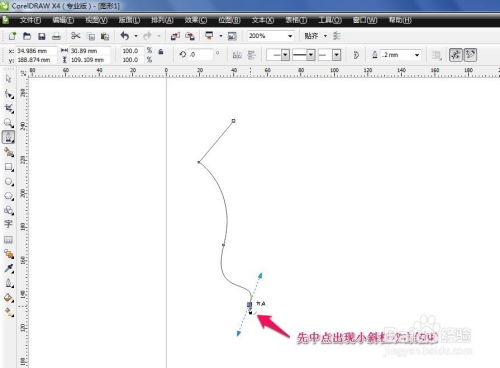
Task: Open the 文件(F) menu
Action: point(30,20)
